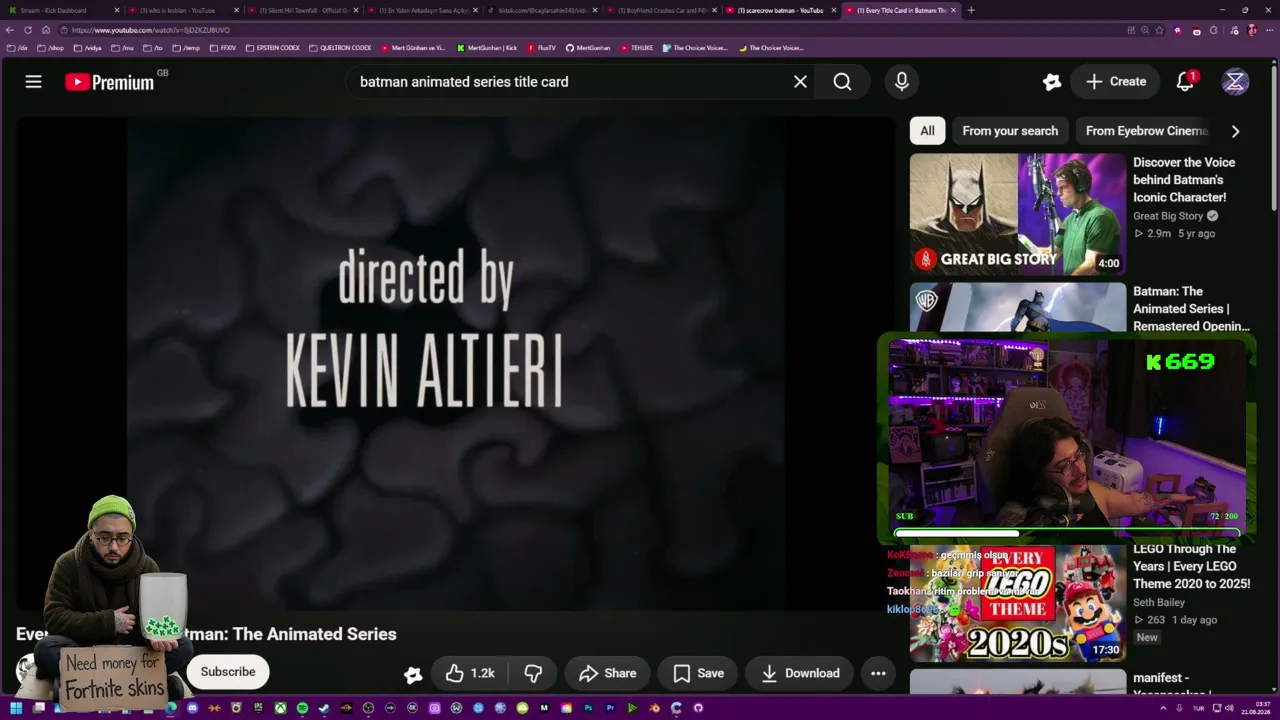Viewport: 1280px width, 720px height.
Task: Open the FFXIV bookmark folder
Action: point(223,48)
